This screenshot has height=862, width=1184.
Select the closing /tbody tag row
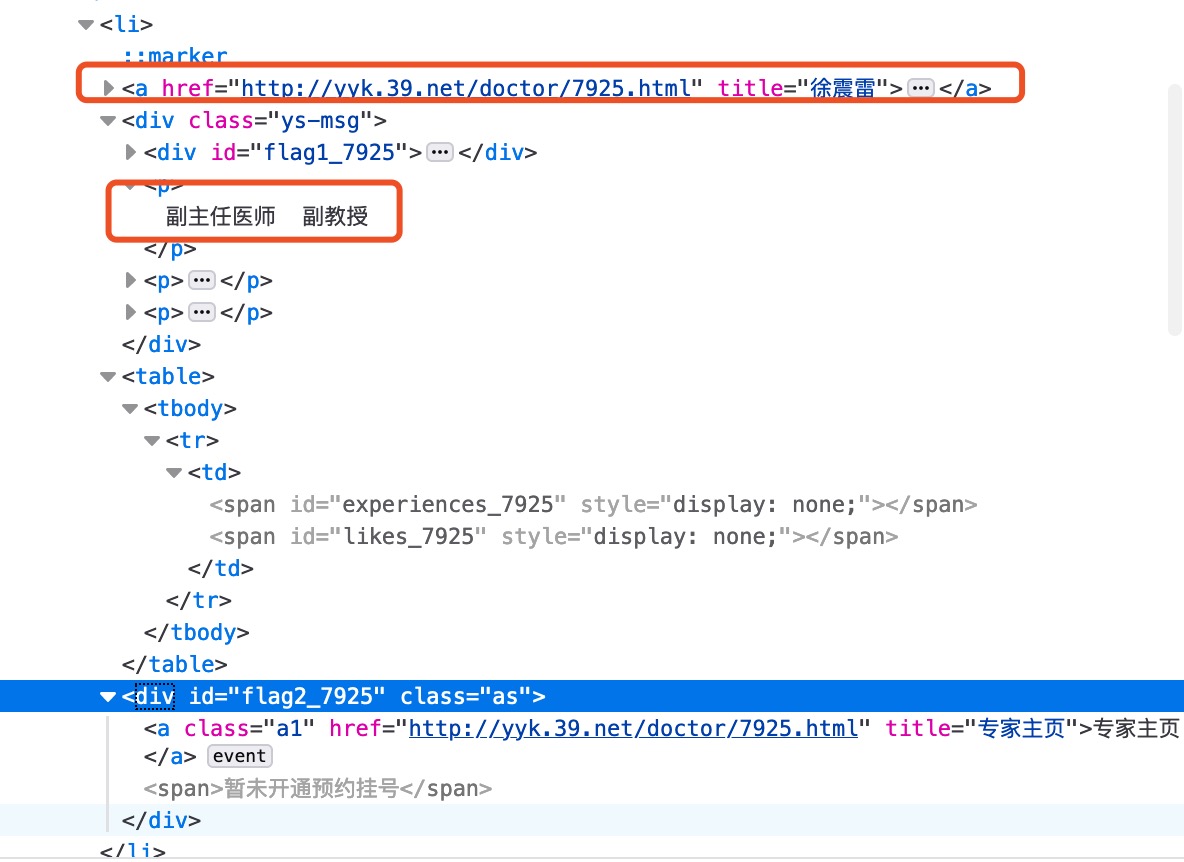tap(196, 633)
